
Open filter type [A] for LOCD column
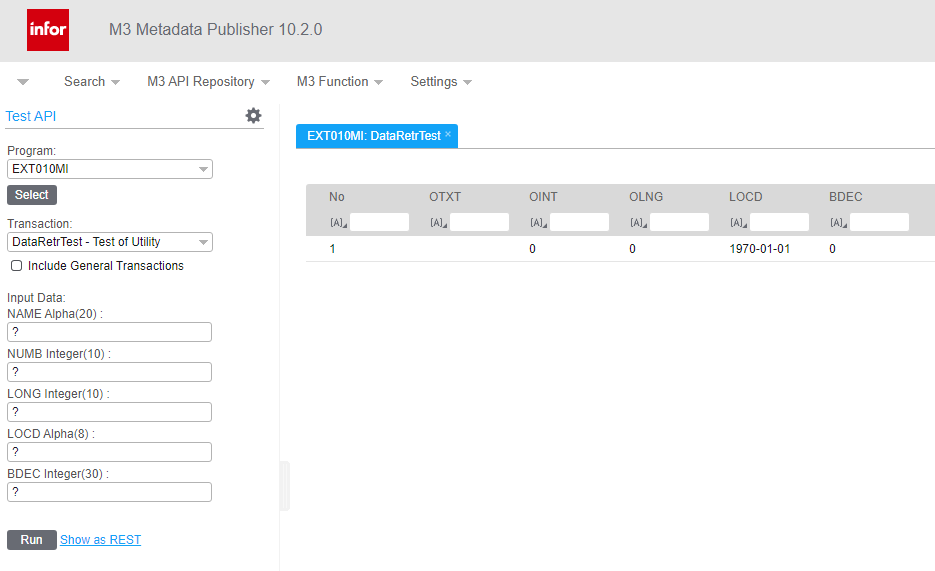click(x=739, y=222)
